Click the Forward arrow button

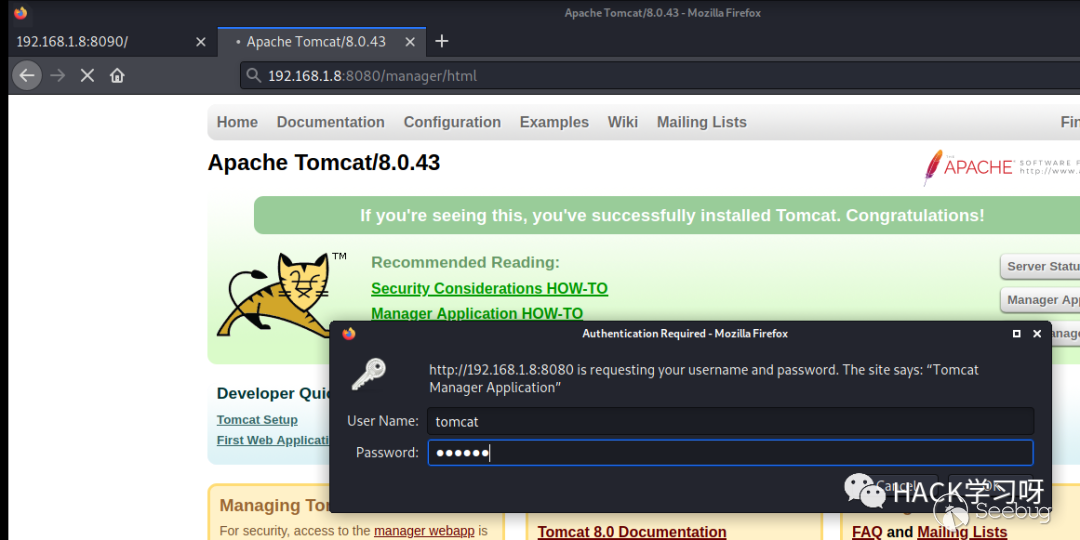click(58, 75)
